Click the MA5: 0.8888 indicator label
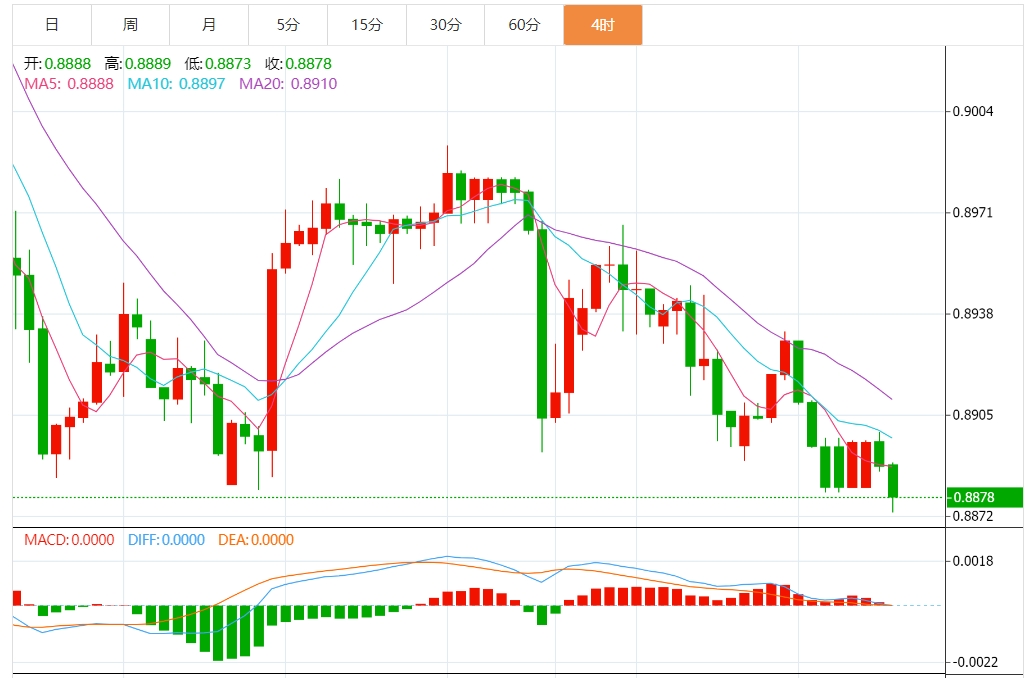The image size is (1035, 678). coord(69,84)
